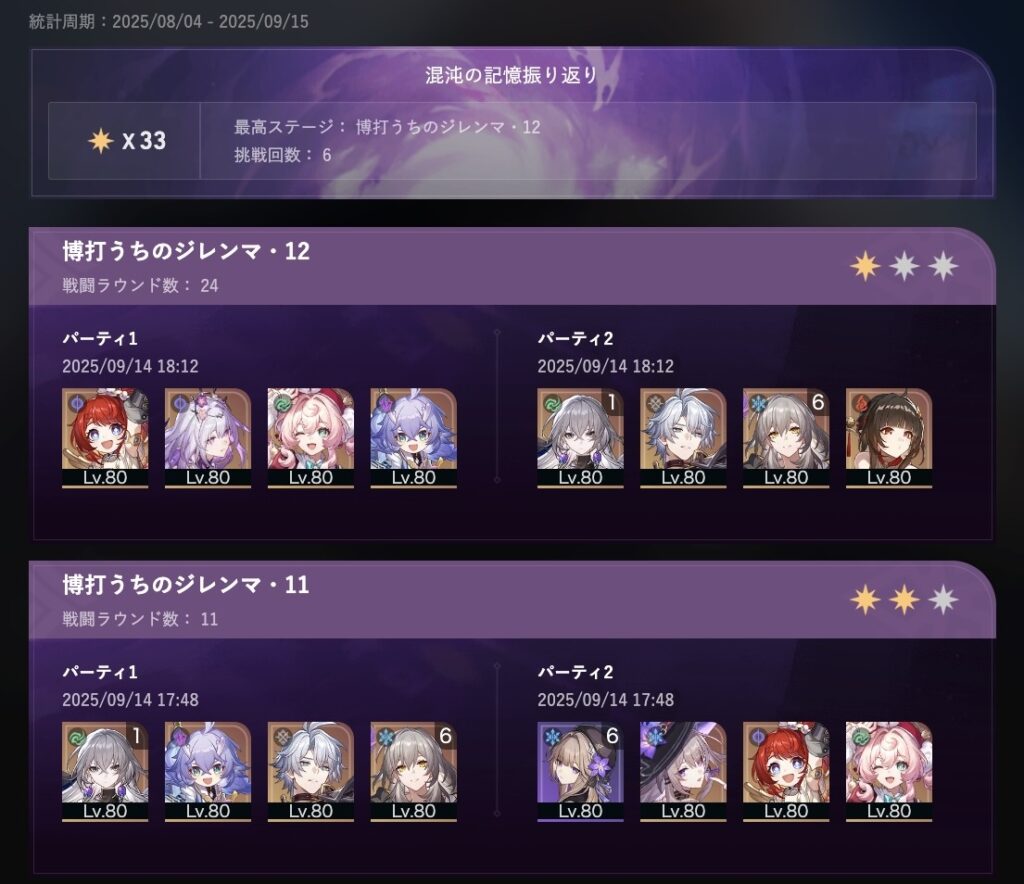This screenshot has width=1024, height=884.
Task: Select red-haired character in stage 12 party 1
Action: (105, 438)
